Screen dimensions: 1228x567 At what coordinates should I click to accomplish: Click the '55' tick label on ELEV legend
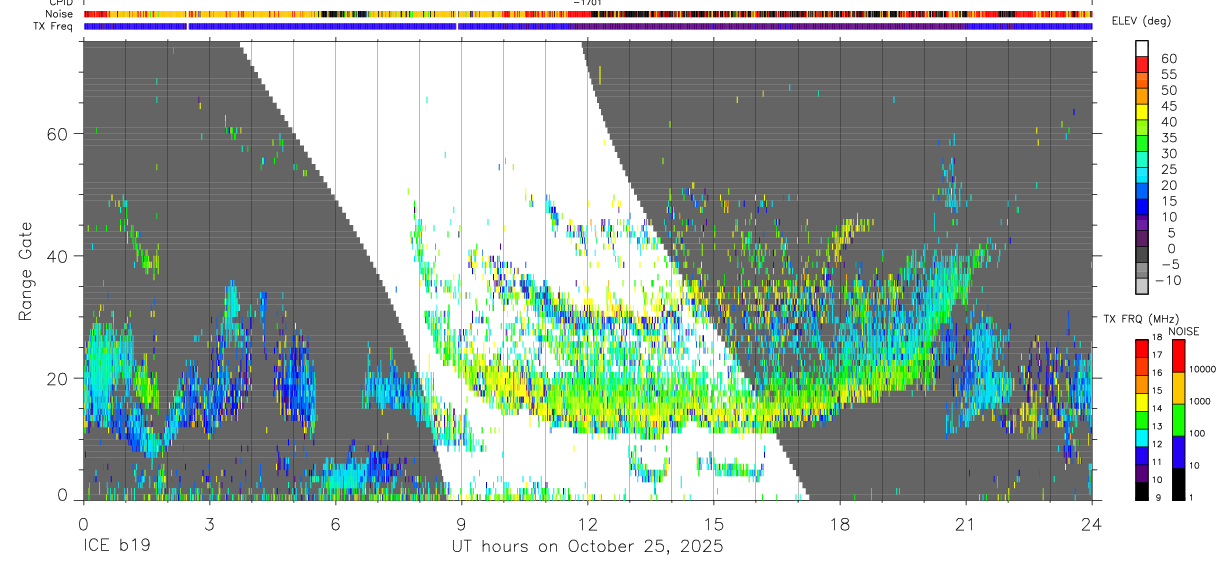(1167, 74)
